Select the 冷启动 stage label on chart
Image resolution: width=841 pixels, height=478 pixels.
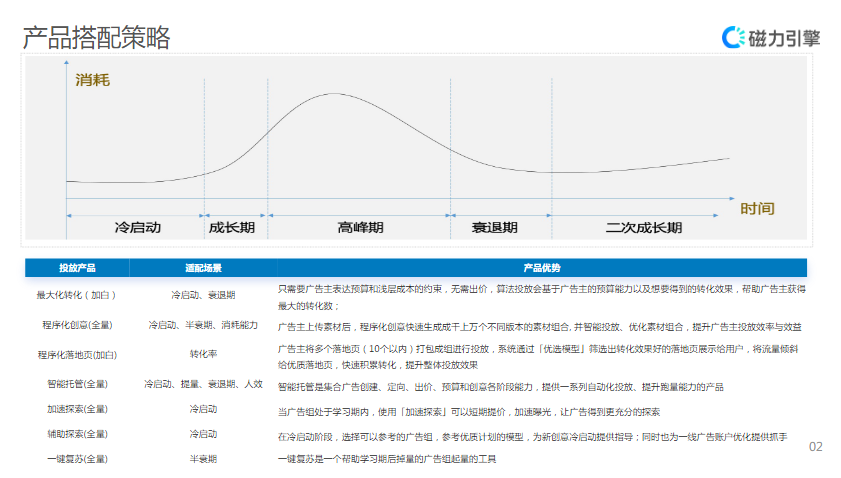pyautogui.click(x=138, y=227)
